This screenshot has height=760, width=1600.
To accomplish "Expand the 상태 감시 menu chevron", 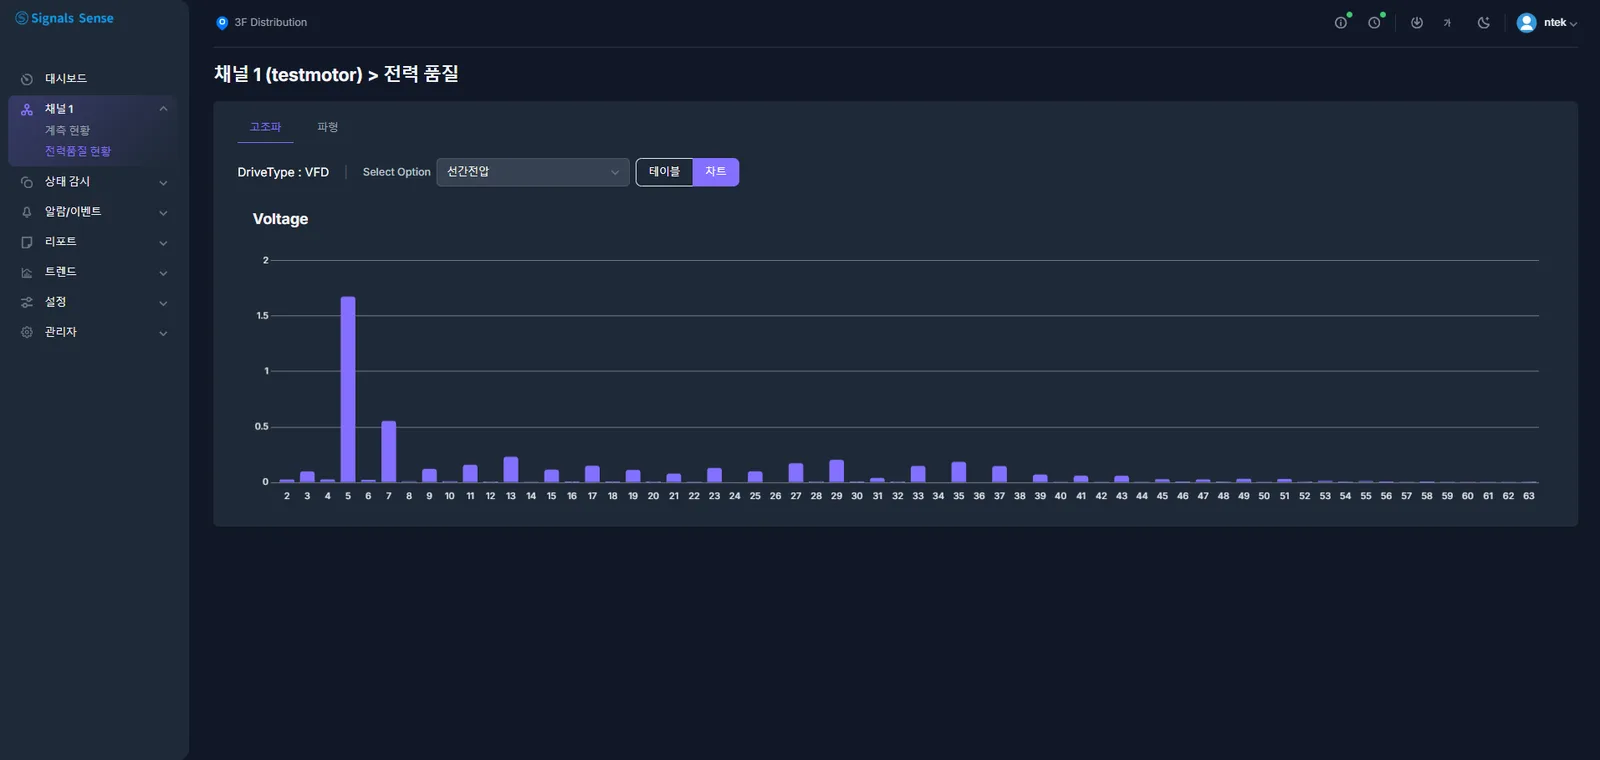I will (x=163, y=183).
